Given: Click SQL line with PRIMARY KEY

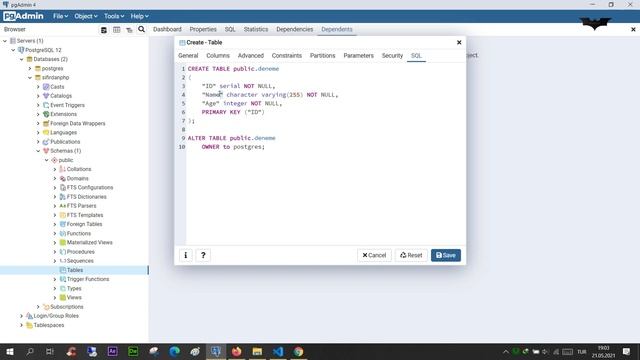Looking at the screenshot, I should tap(233, 112).
